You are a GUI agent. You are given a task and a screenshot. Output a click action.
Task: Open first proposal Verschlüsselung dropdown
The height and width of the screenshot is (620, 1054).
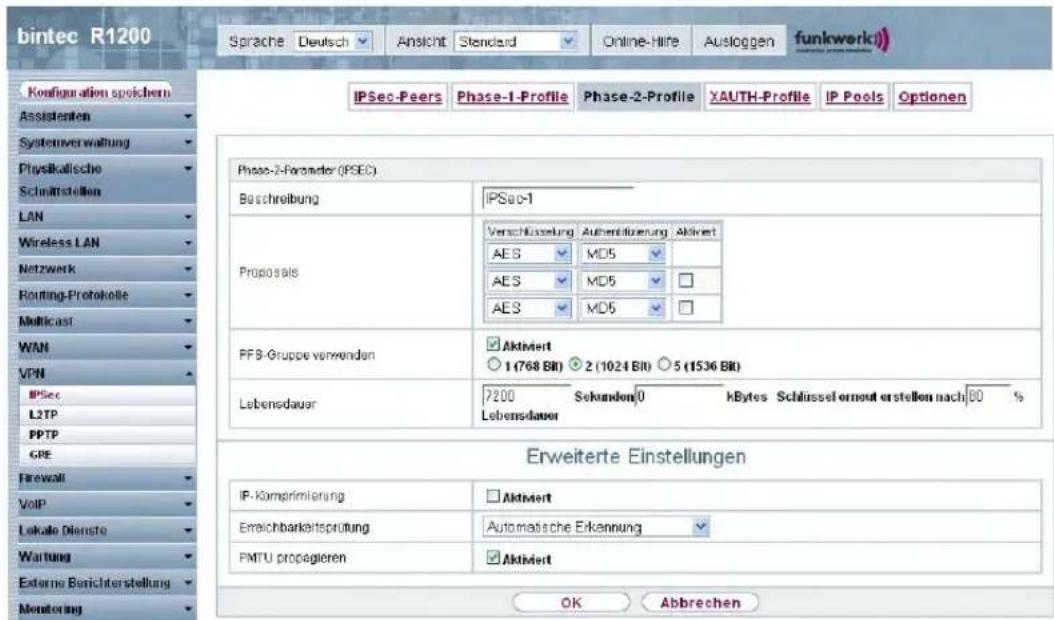[529, 254]
